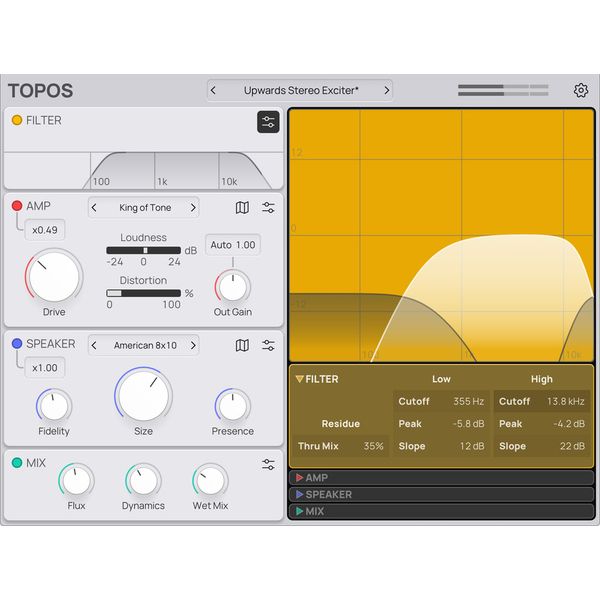Open the FILTER section settings sliders icon
The image size is (600, 600).
point(268,122)
